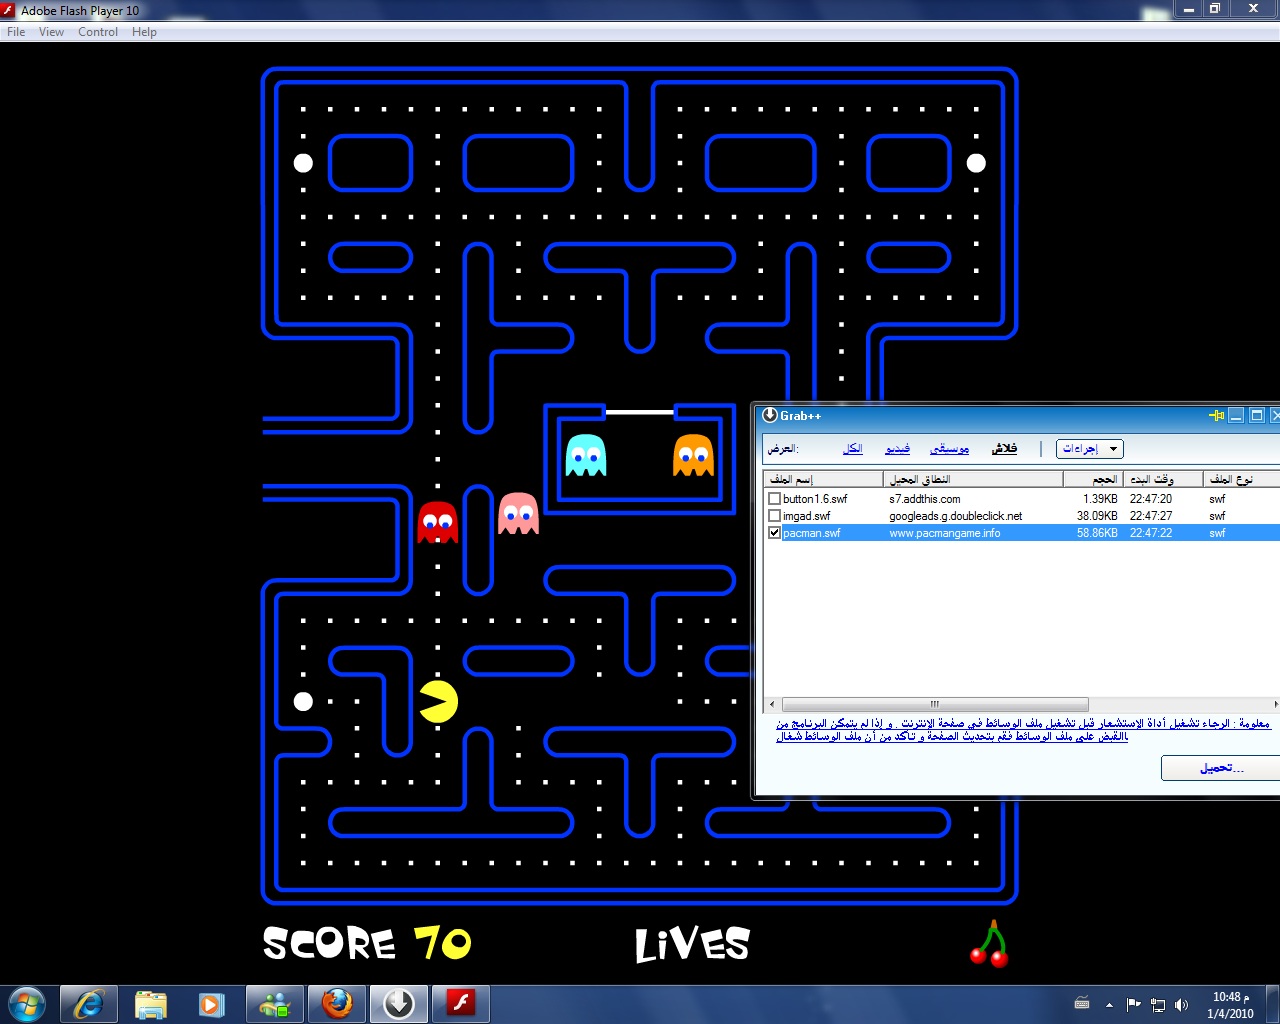
Task: Click the Grab++ horizontal scrollbar thumb
Action: click(x=935, y=704)
